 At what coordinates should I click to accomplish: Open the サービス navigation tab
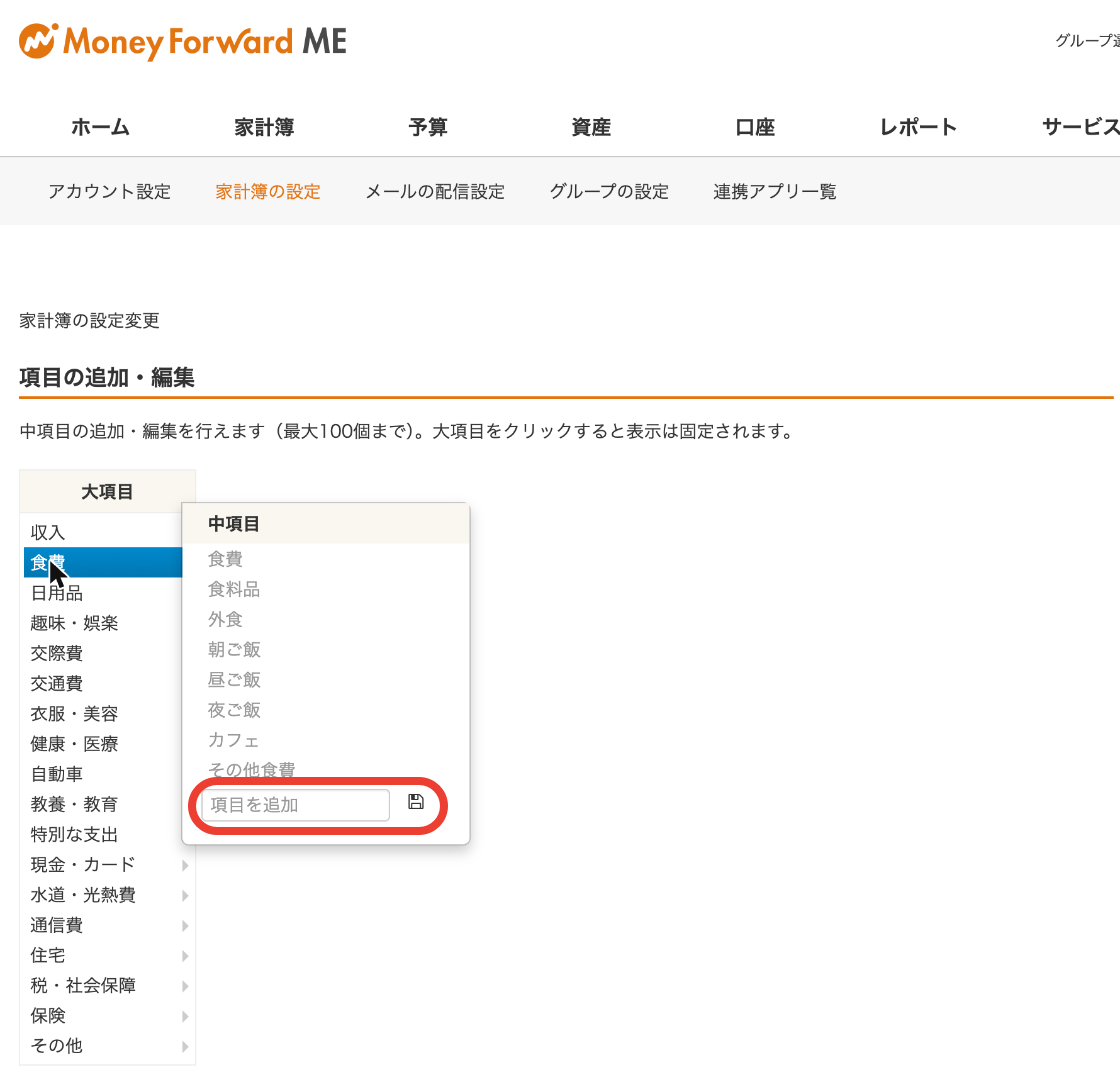(1081, 127)
